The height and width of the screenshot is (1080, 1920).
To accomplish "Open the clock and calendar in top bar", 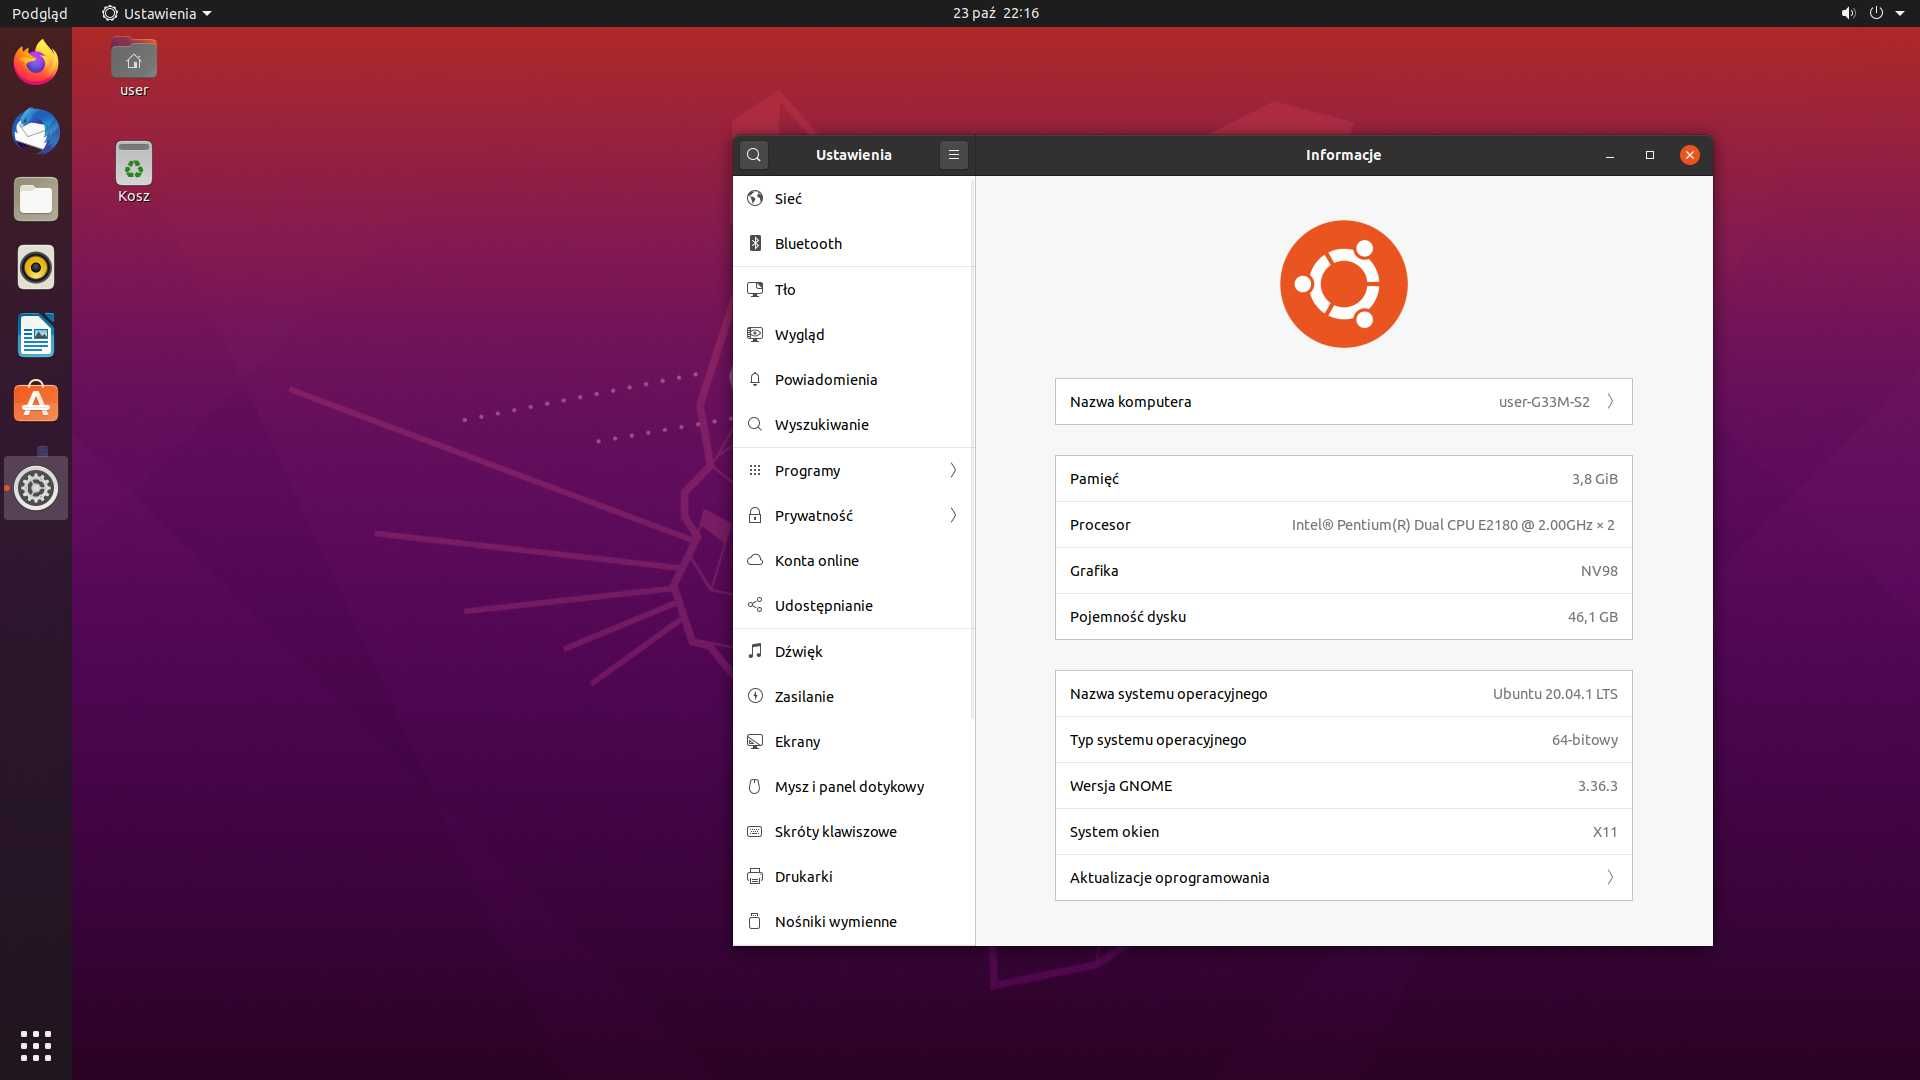I will (x=996, y=13).
